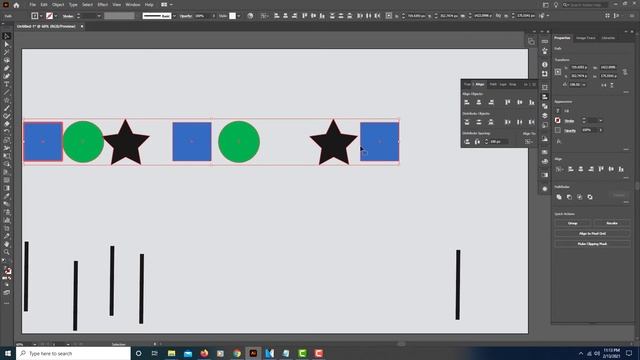Screen dimensions: 640x360
Task: Pick reference point widget in Properties Transform
Action: 558,72
